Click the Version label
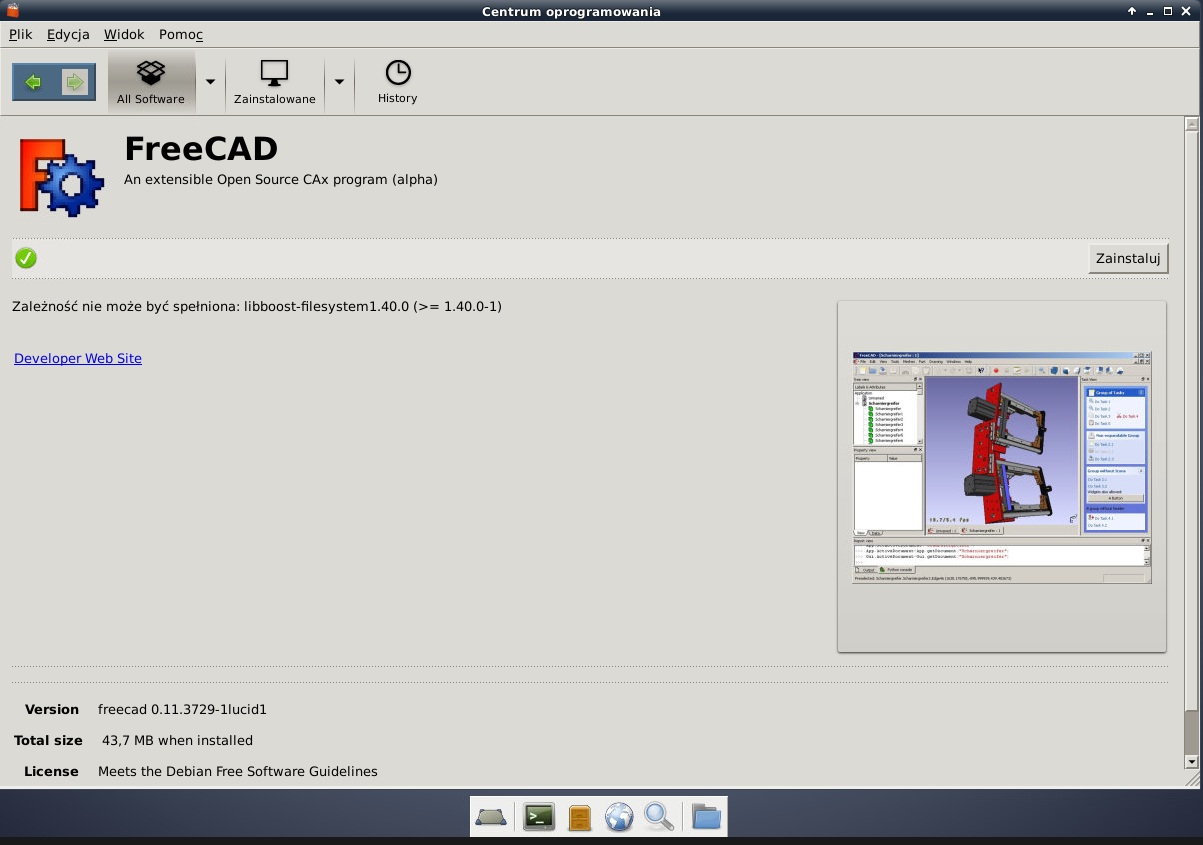1203x845 pixels. 52,709
